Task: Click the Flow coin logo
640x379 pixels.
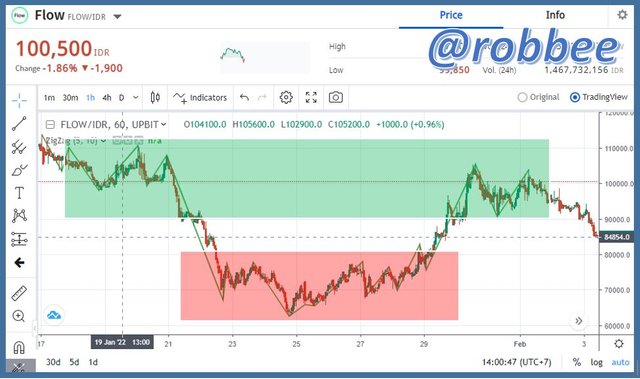Action: point(19,16)
